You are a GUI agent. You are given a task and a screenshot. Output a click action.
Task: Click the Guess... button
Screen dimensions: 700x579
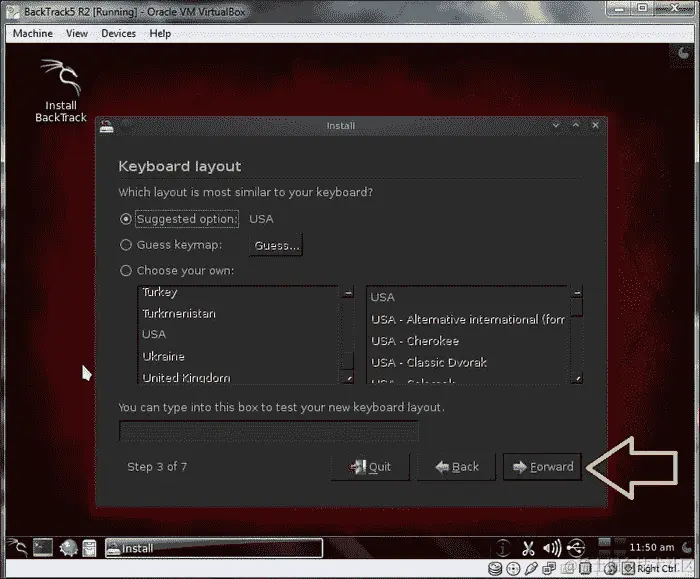click(276, 245)
